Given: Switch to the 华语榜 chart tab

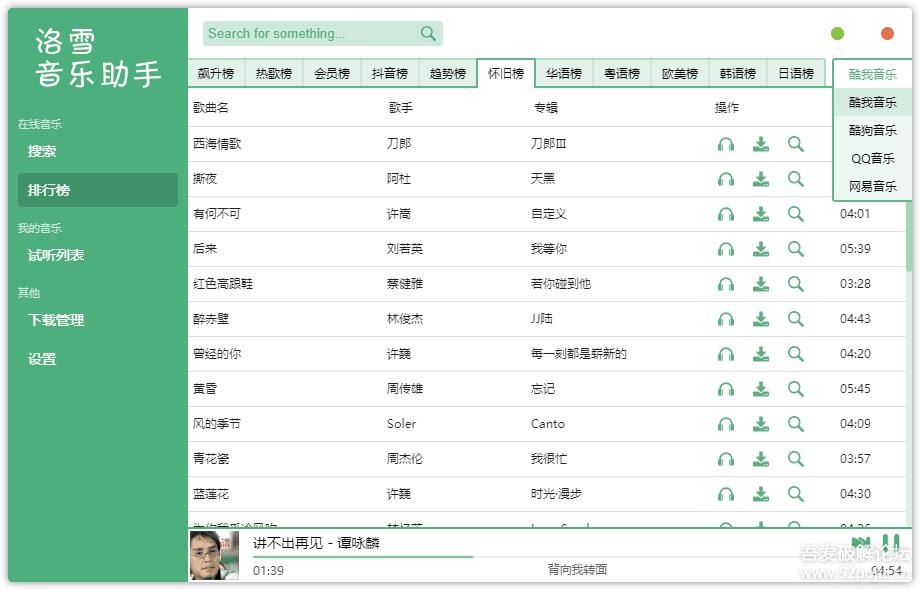Looking at the screenshot, I should [x=564, y=74].
